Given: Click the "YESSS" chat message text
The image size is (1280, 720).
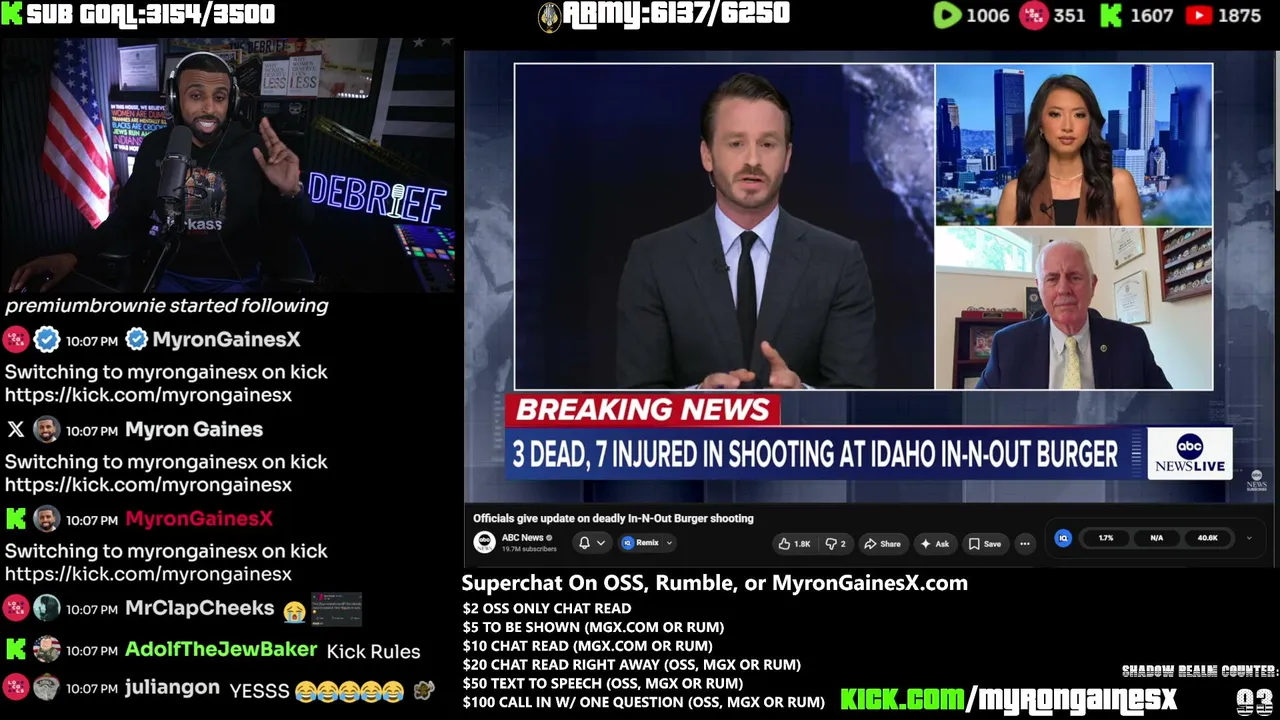Looking at the screenshot, I should coord(259,690).
